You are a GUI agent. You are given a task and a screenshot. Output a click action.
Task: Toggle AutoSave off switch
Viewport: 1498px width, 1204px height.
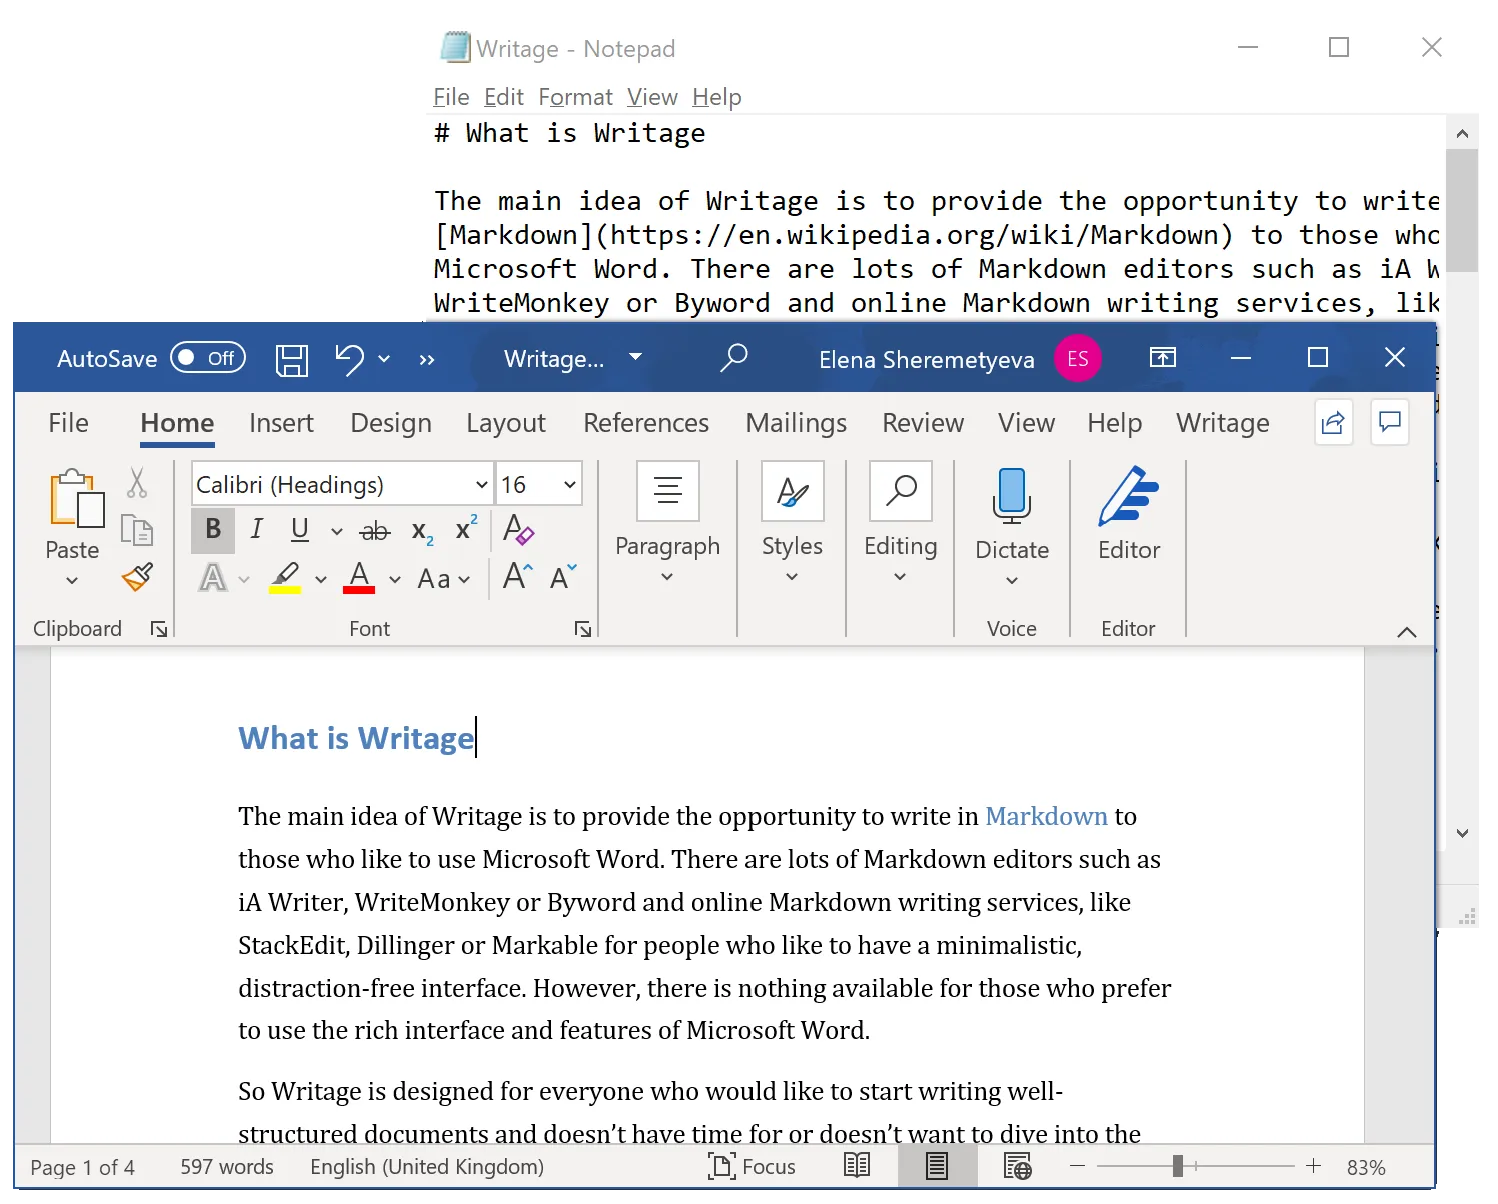click(207, 357)
